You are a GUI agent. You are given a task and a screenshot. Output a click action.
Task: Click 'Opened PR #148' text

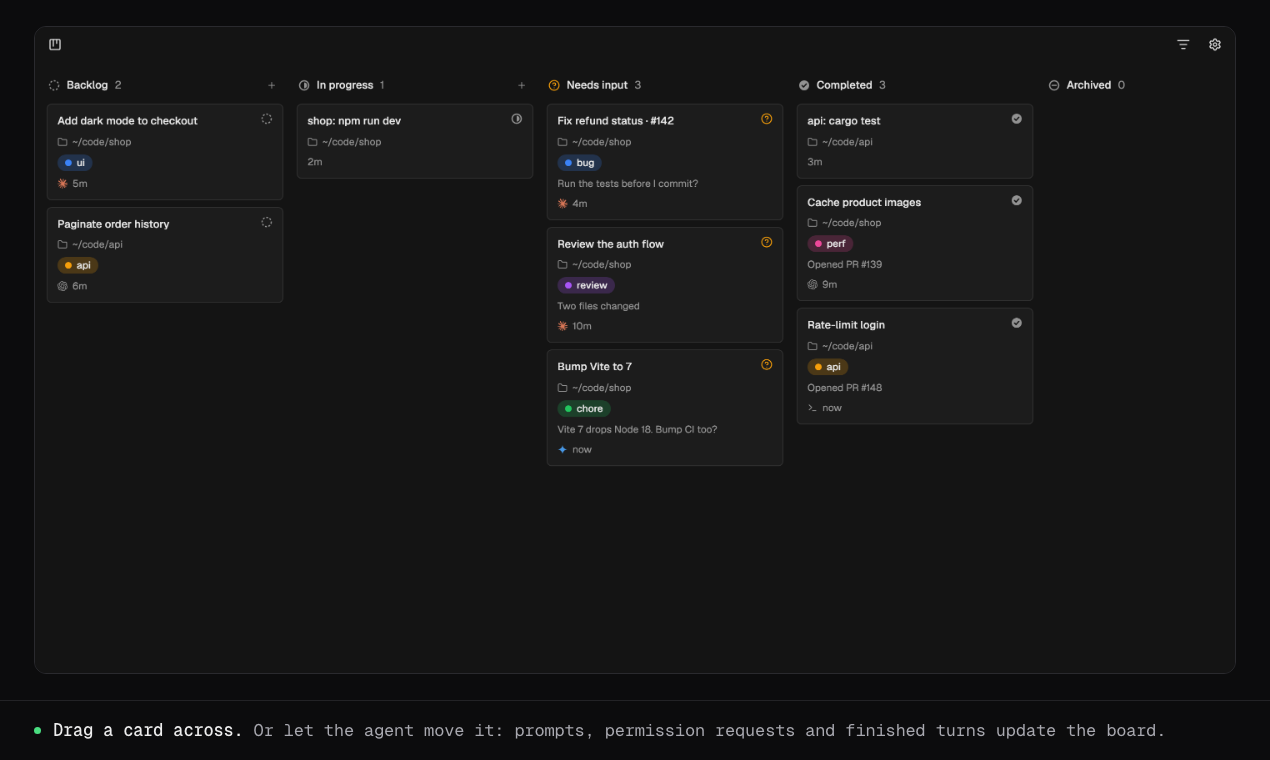[x=845, y=388]
